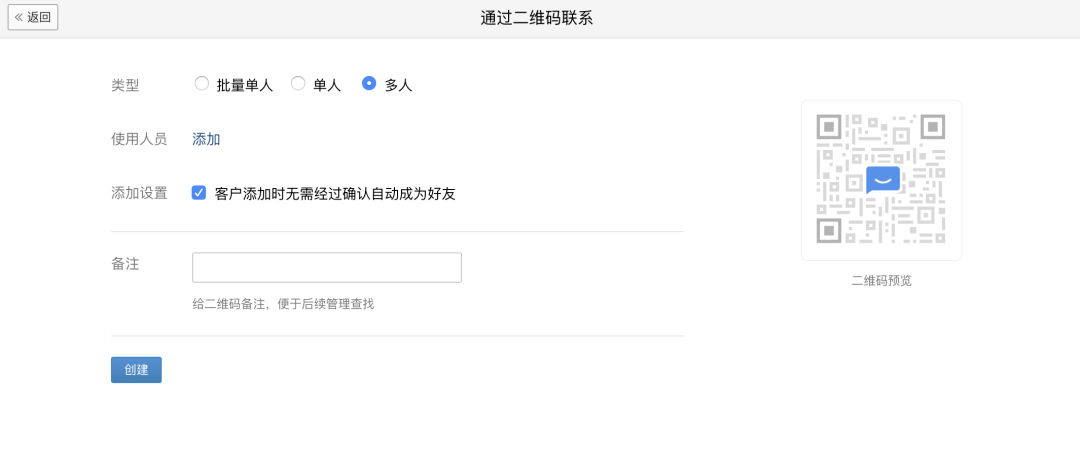Screen dimensions: 1080x449
Task: Click the 返回 button text
Action: point(39,17)
